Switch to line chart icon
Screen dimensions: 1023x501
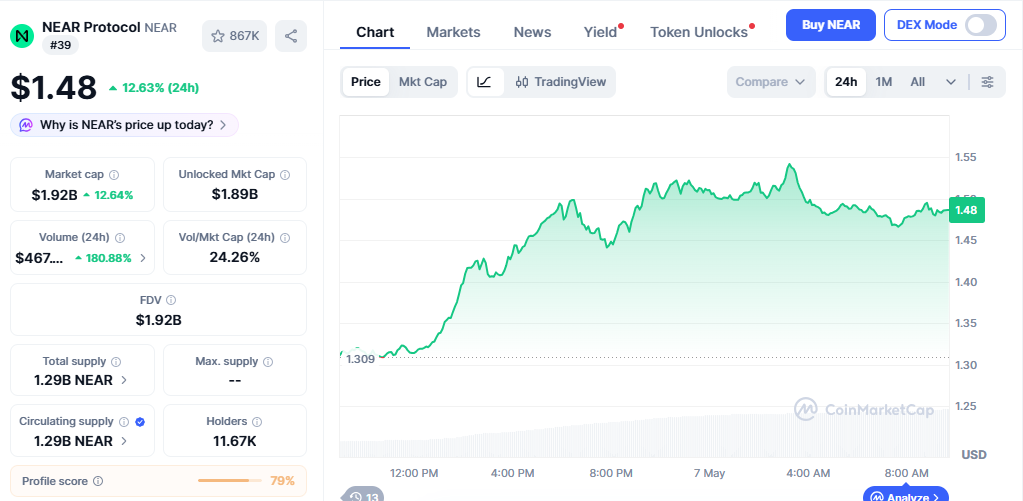(485, 82)
